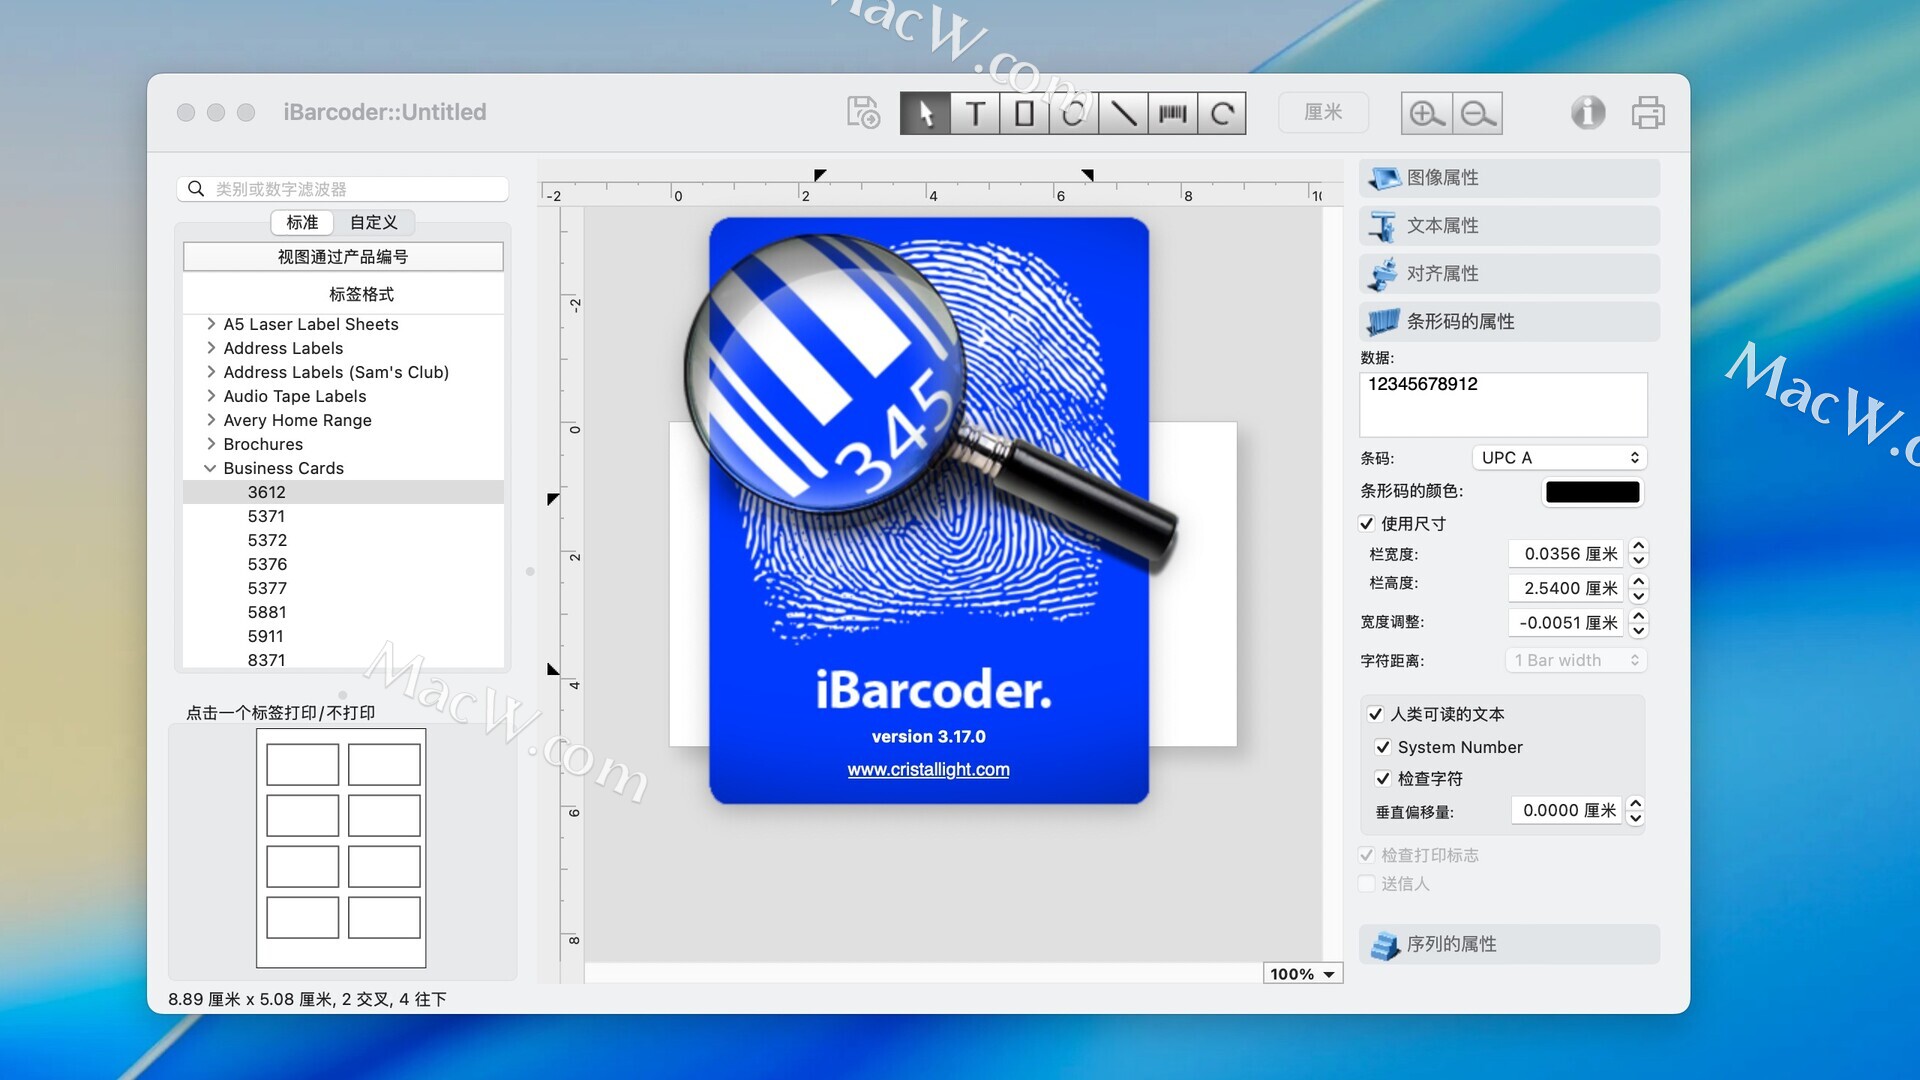Open the info inspector icon
Image resolution: width=1920 pixels, height=1080 pixels.
point(1588,112)
